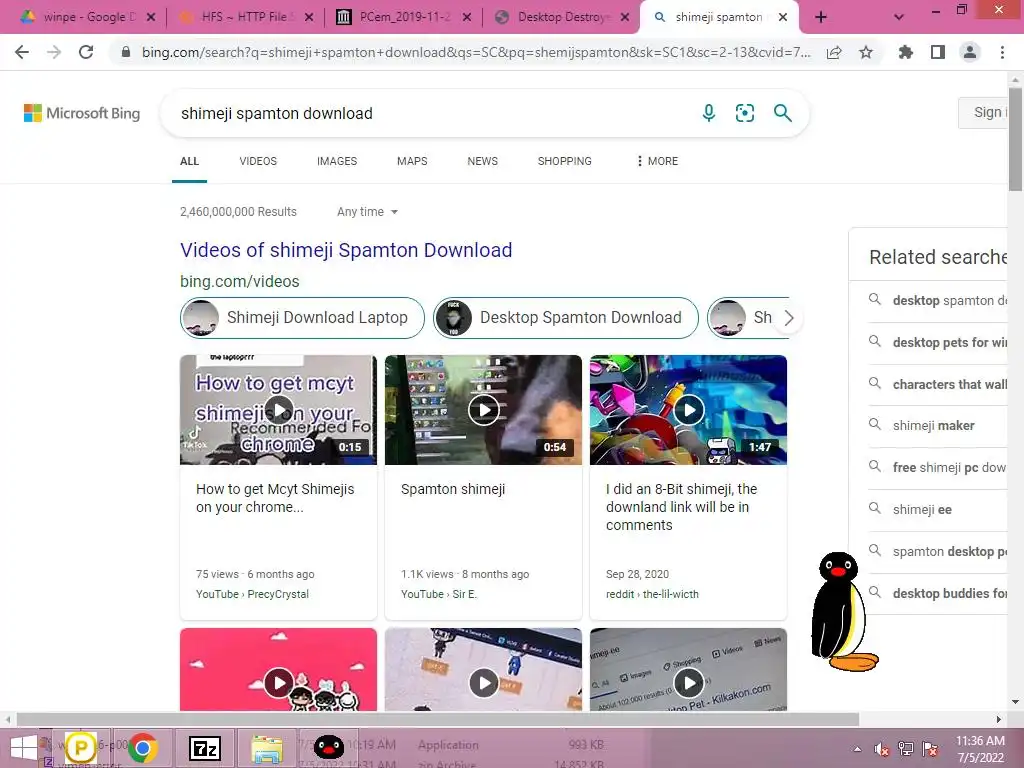Open Videos of shimeji Spamton Download link
1024x768 pixels.
[346, 250]
